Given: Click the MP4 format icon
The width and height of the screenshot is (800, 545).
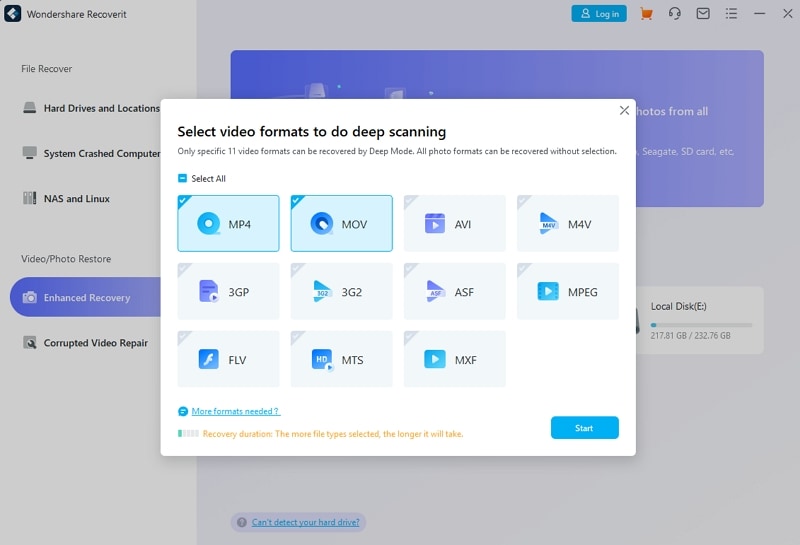Looking at the screenshot, I should point(208,224).
